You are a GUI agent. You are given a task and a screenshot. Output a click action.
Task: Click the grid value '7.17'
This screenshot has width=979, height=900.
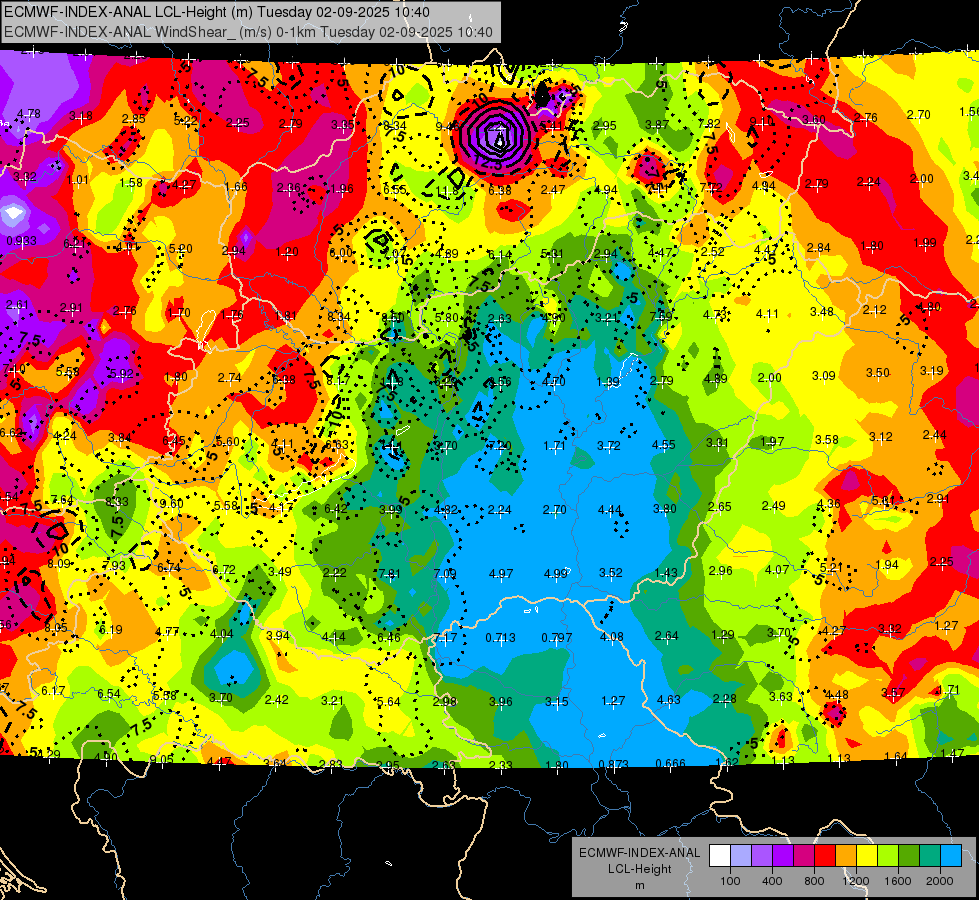coord(445,638)
